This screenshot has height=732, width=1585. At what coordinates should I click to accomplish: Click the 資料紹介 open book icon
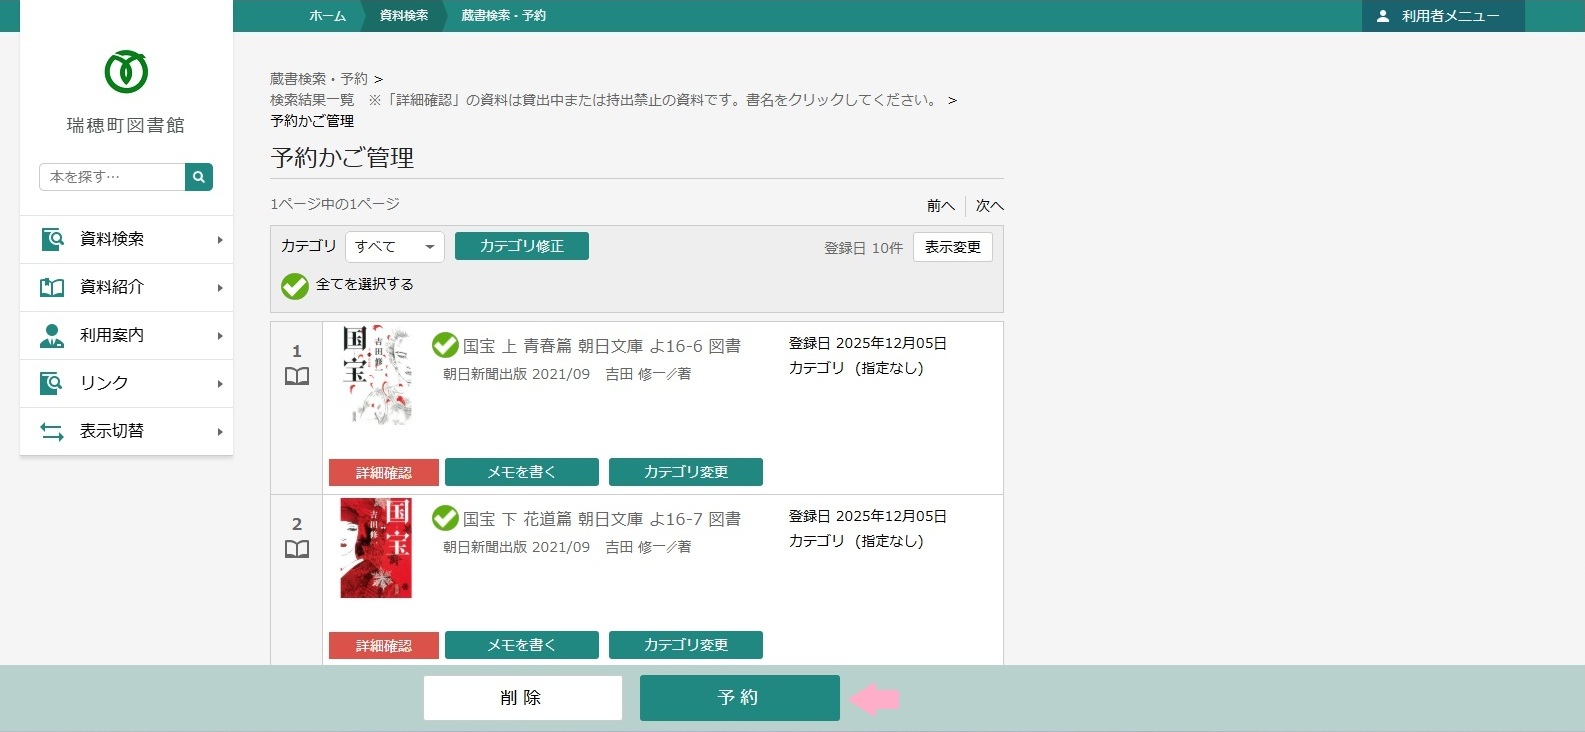click(x=52, y=287)
